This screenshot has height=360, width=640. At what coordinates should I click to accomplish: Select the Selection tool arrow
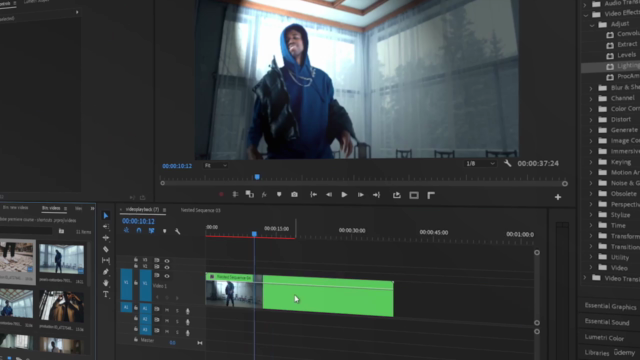click(x=106, y=216)
